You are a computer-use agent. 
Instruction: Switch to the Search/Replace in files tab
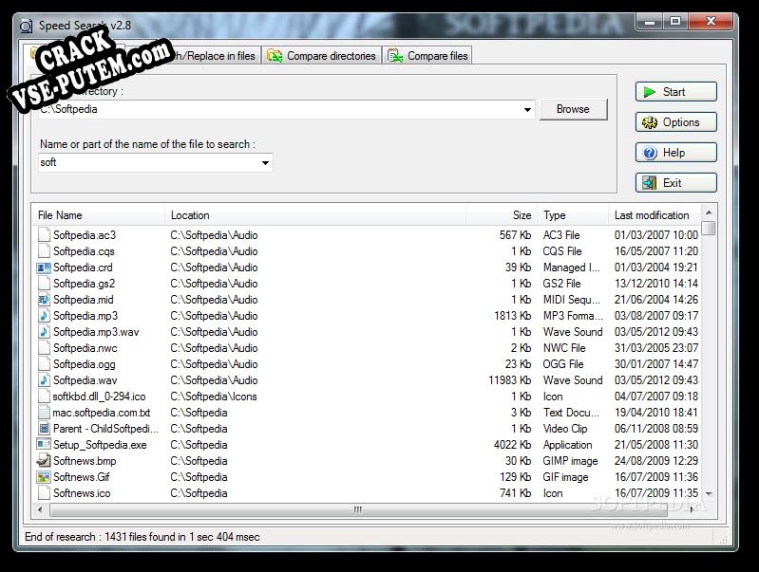coord(212,56)
